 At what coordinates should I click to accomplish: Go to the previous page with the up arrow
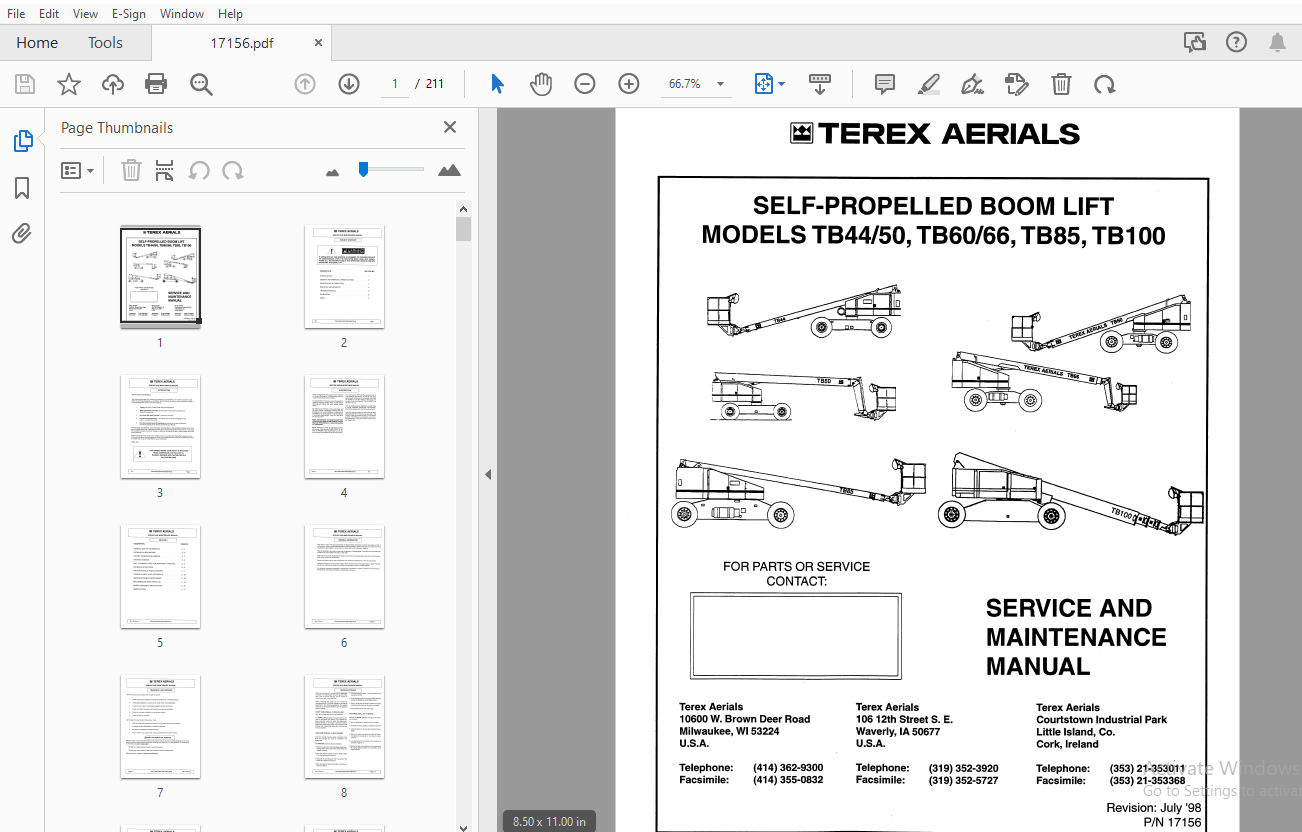pos(305,84)
